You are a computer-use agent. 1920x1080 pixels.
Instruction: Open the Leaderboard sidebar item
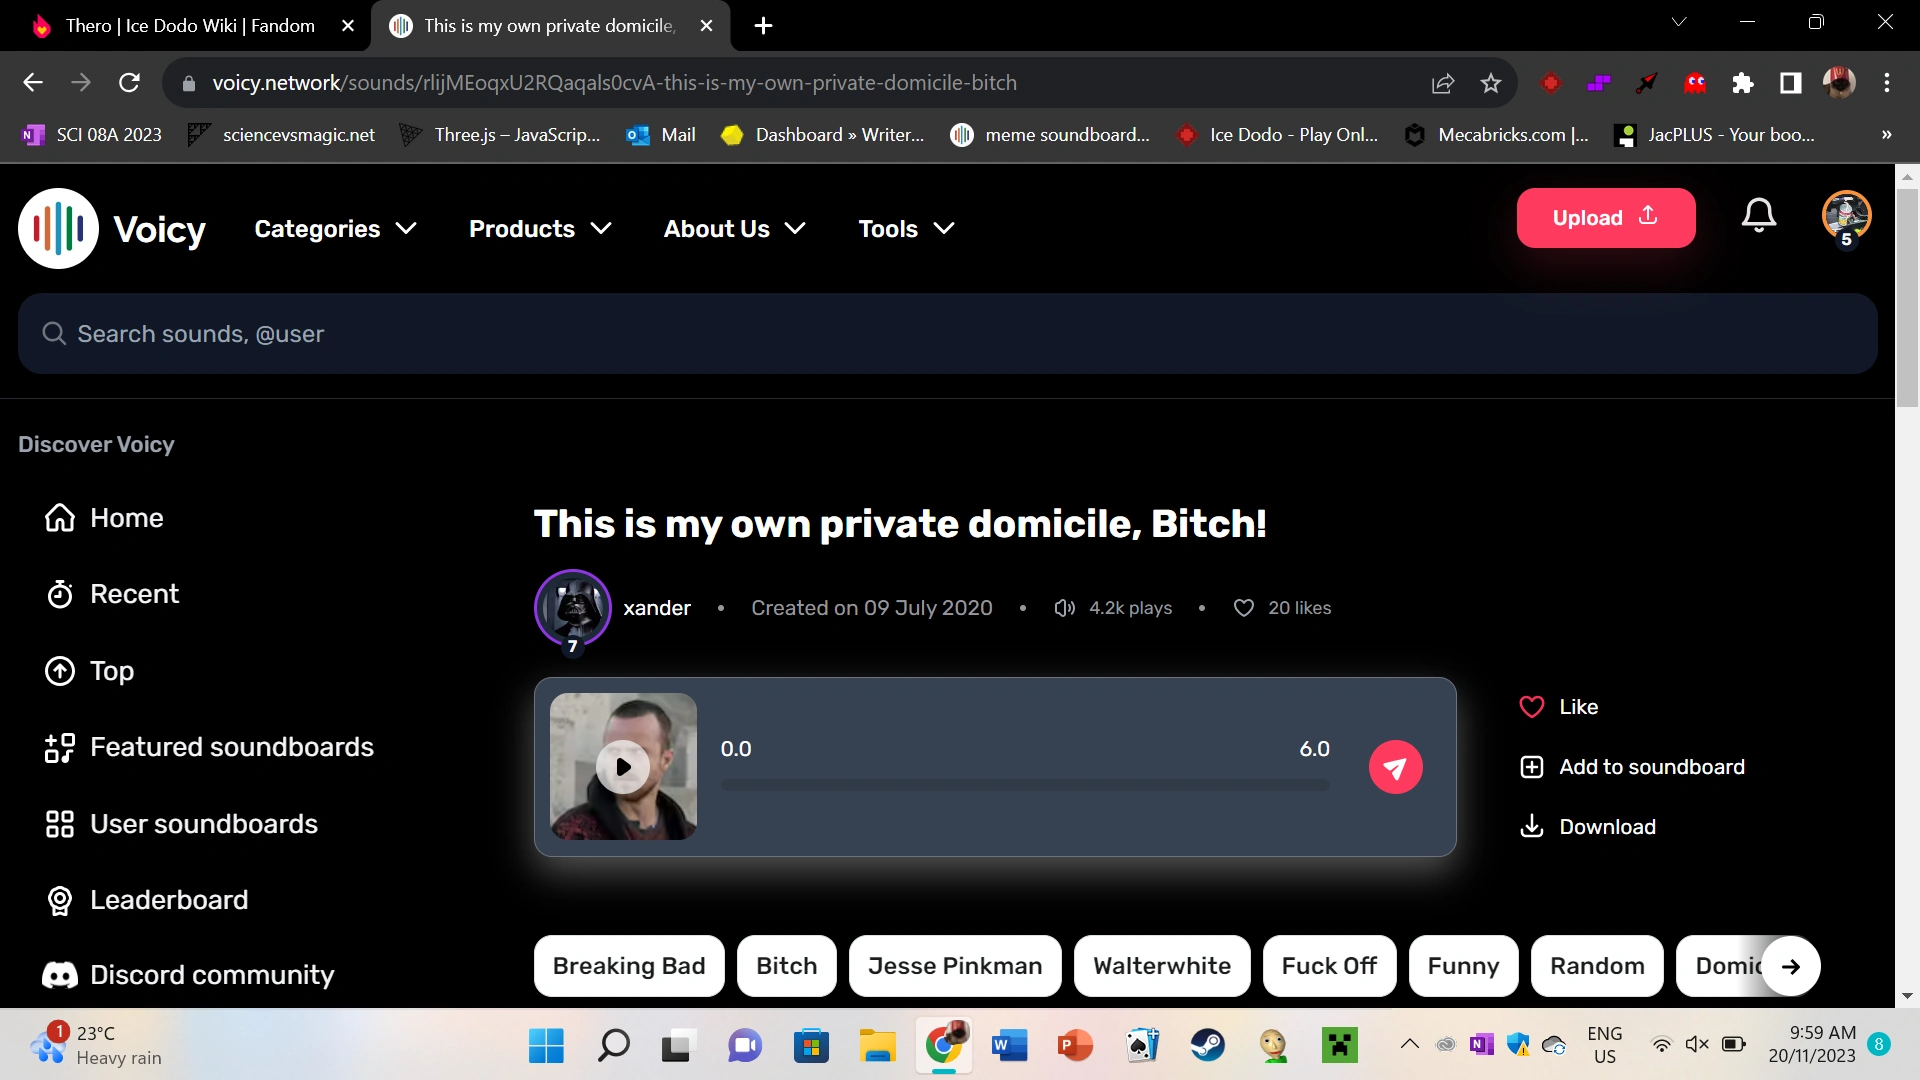pyautogui.click(x=168, y=900)
